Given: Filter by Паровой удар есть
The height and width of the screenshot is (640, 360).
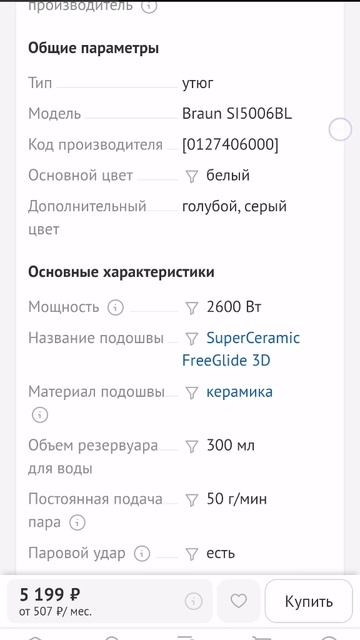Looking at the screenshot, I should (x=191, y=554).
